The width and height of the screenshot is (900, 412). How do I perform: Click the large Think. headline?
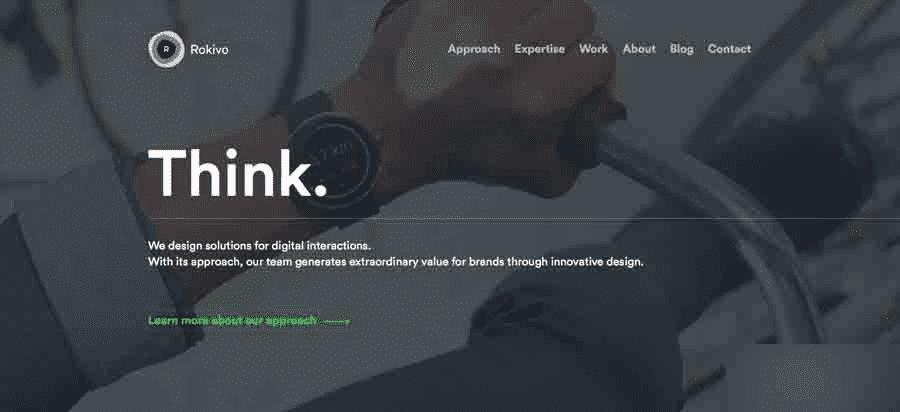point(238,173)
